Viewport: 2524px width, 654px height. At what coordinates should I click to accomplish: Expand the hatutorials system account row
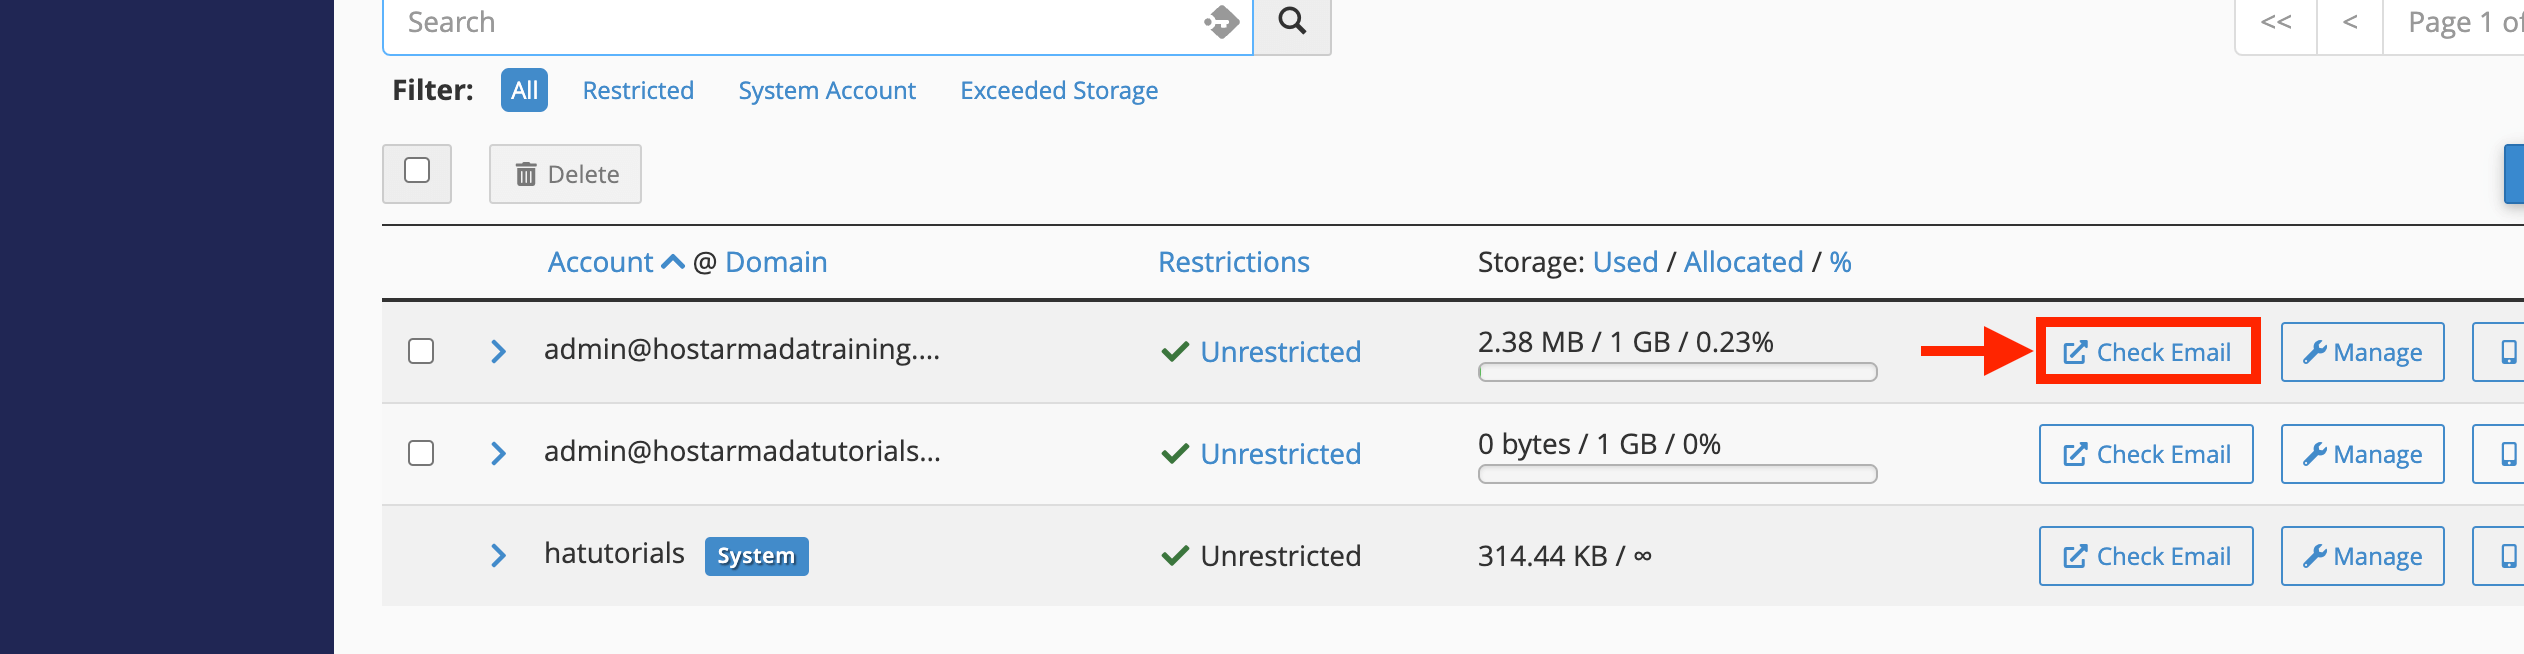pos(498,555)
